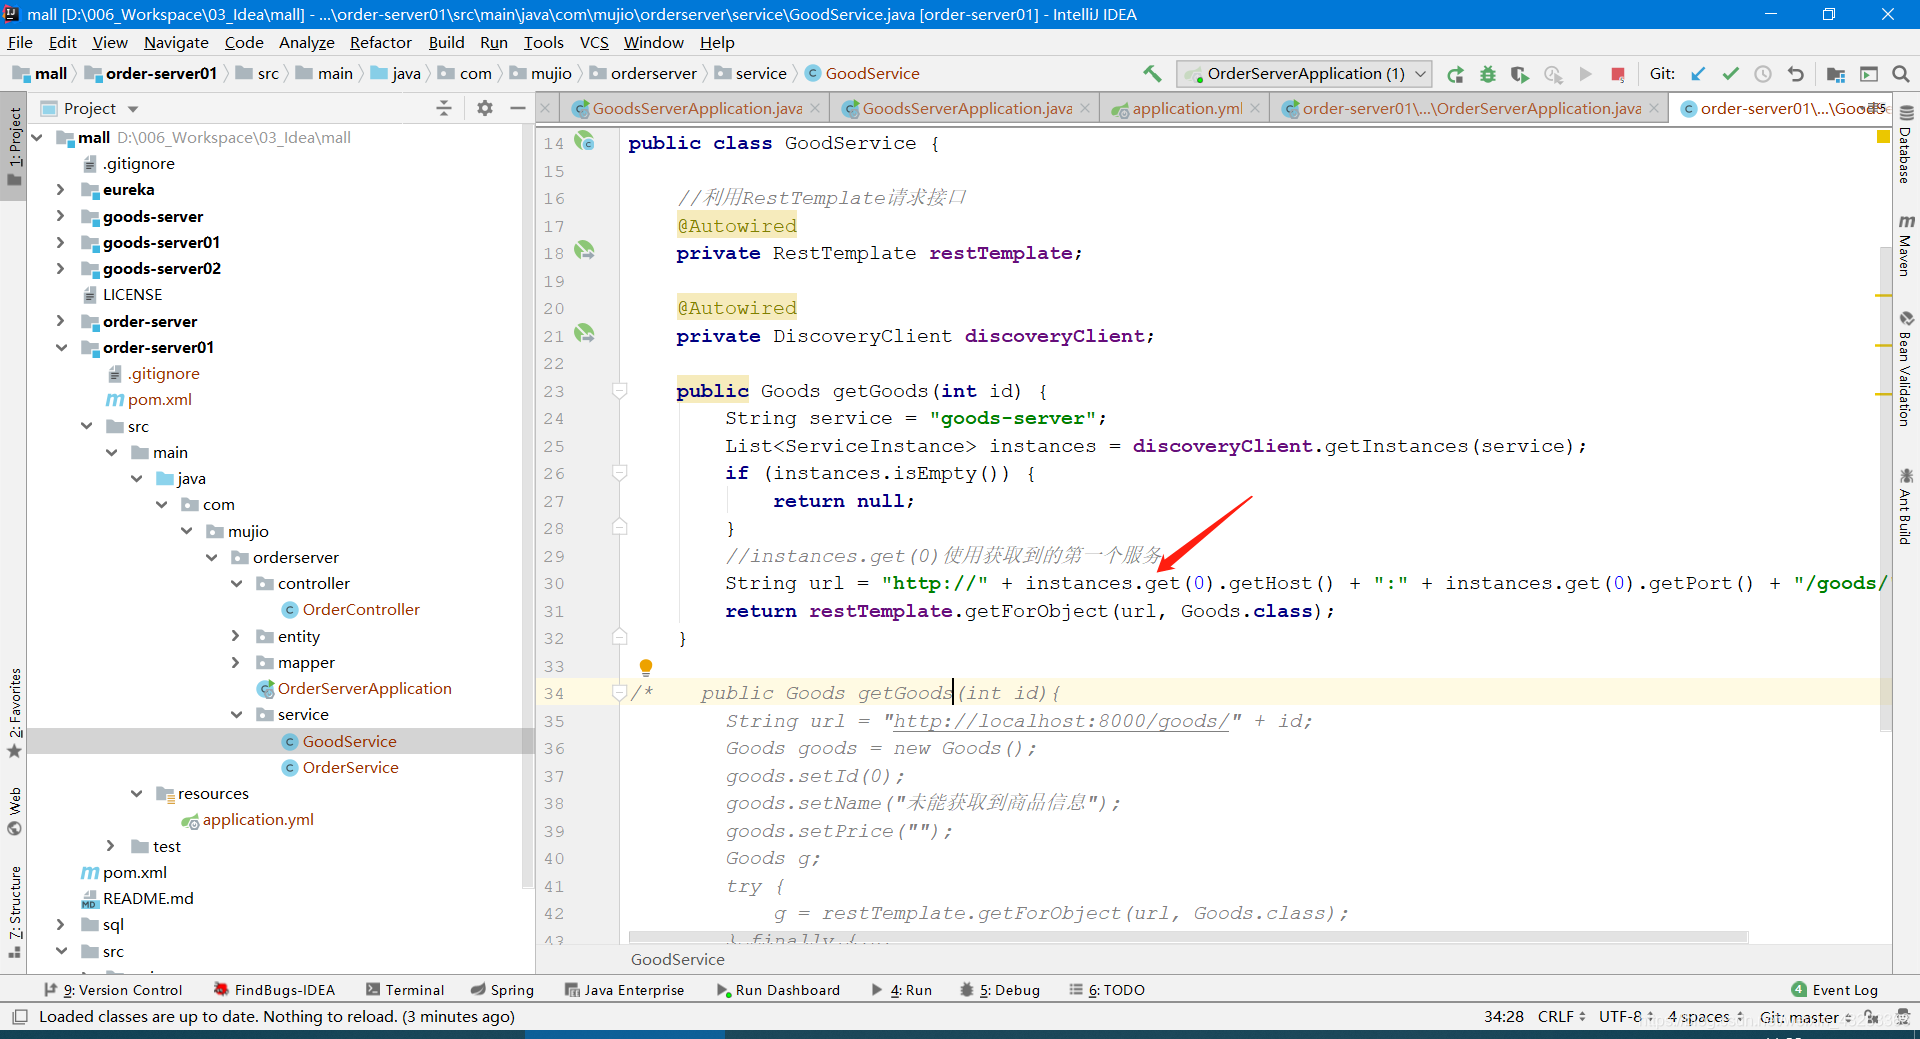Start debugging with the green bug icon
Viewport: 1920px width, 1039px height.
click(1488, 74)
